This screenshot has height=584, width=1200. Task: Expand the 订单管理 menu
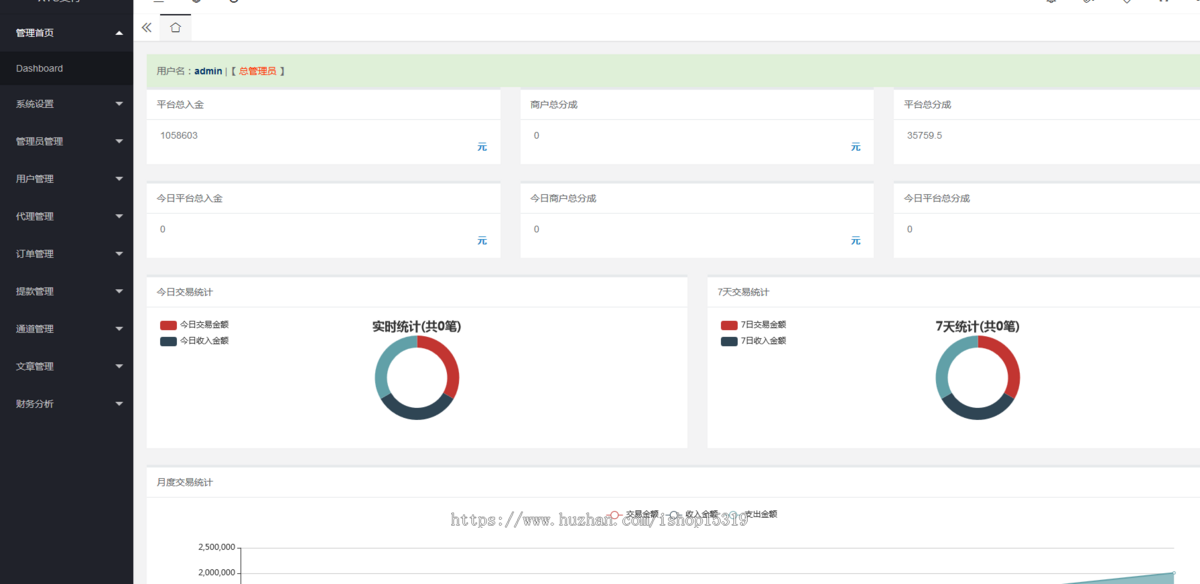click(66, 254)
